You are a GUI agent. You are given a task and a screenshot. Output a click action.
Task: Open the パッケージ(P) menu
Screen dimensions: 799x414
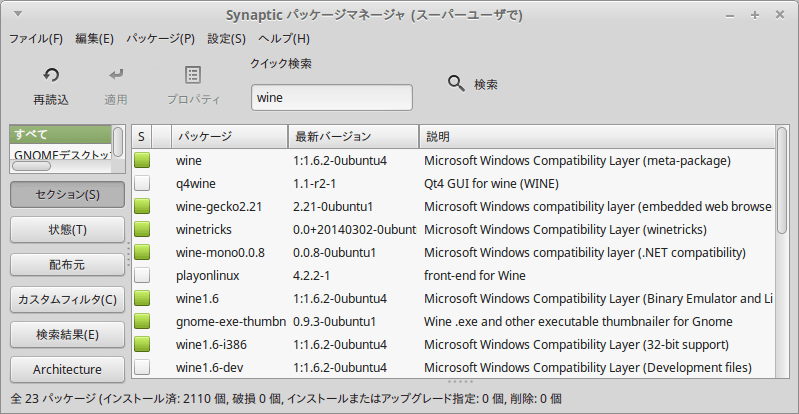(x=161, y=39)
